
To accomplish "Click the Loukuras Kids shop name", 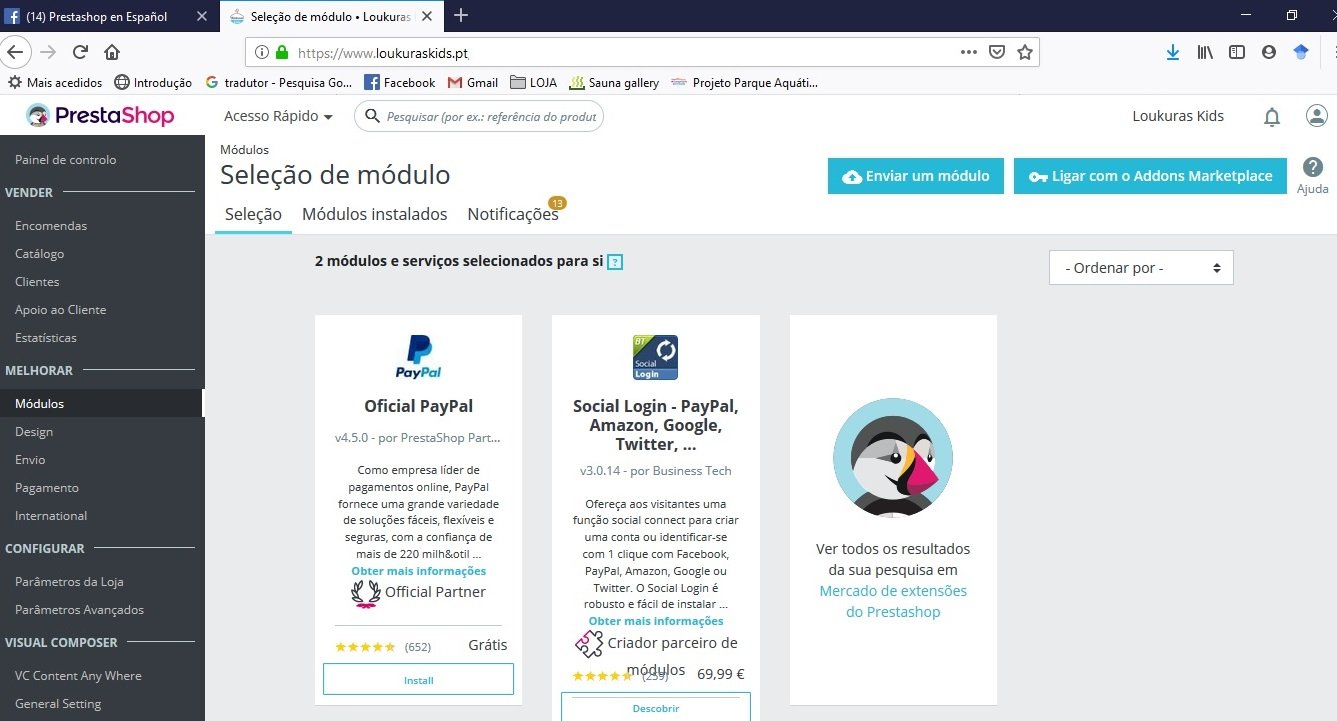I will tap(1178, 116).
